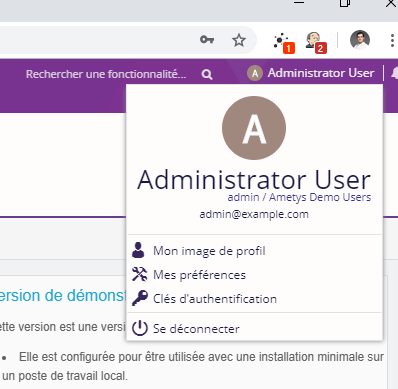Open Mes préférences

click(199, 275)
